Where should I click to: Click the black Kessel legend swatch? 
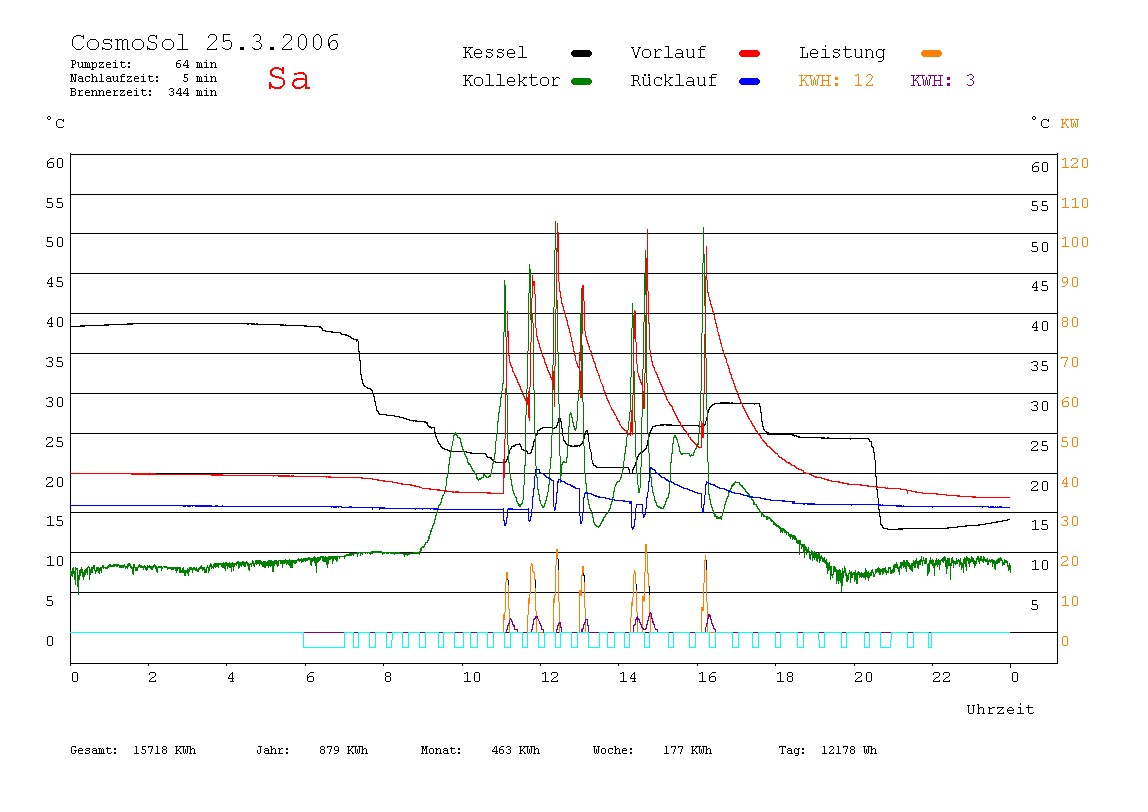pos(581,53)
